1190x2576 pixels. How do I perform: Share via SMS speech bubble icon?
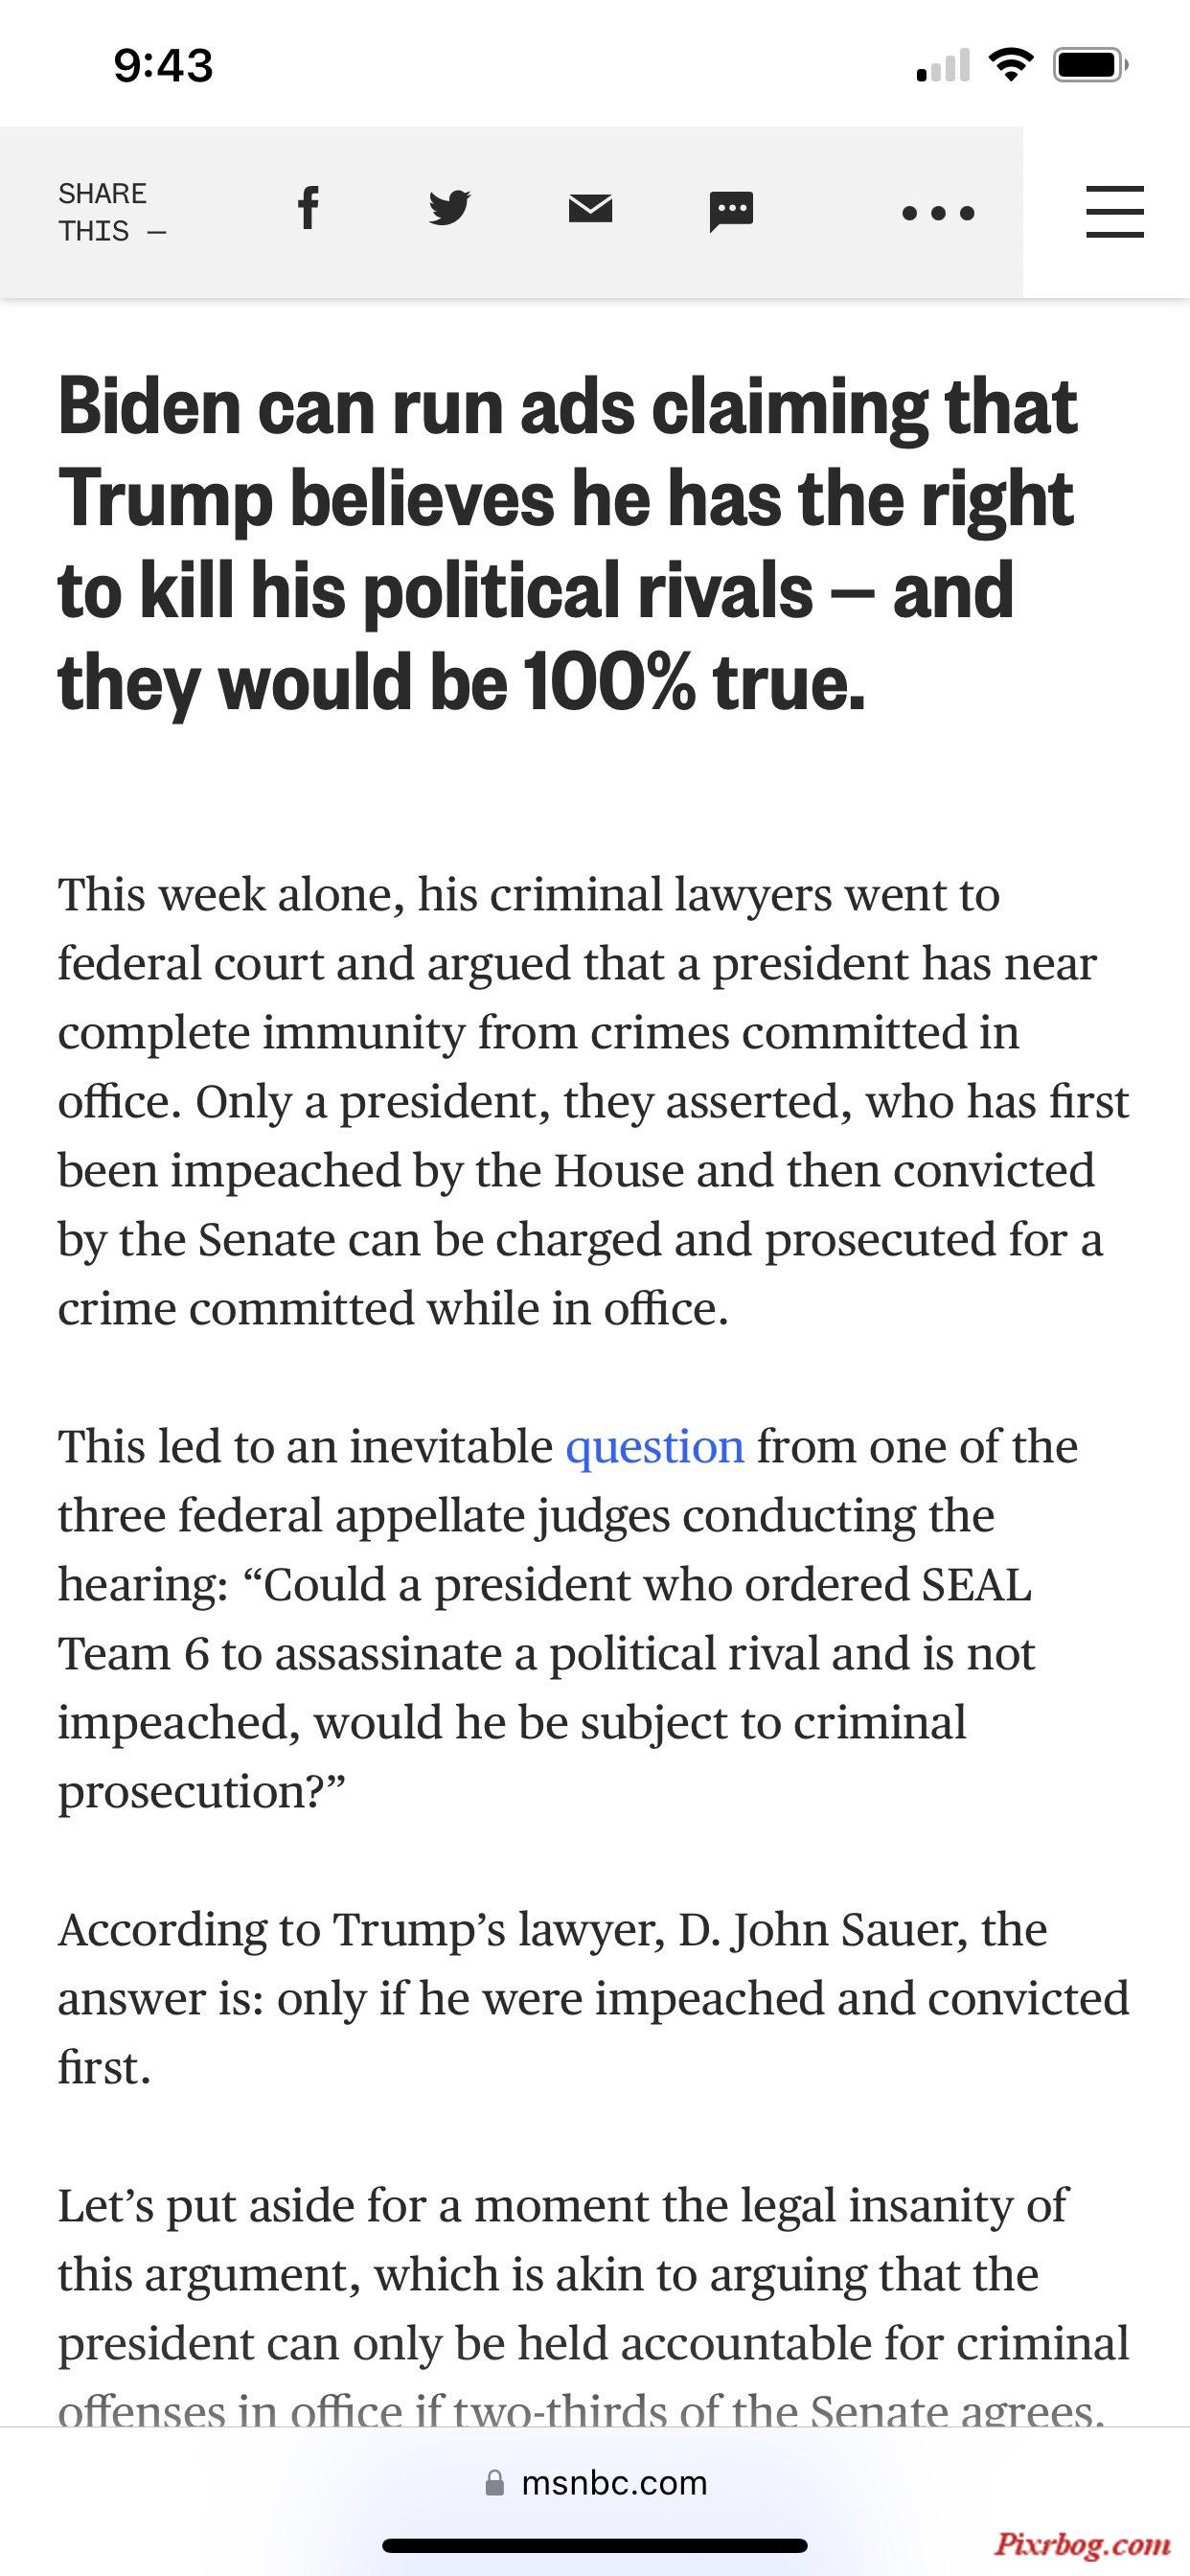click(x=731, y=211)
